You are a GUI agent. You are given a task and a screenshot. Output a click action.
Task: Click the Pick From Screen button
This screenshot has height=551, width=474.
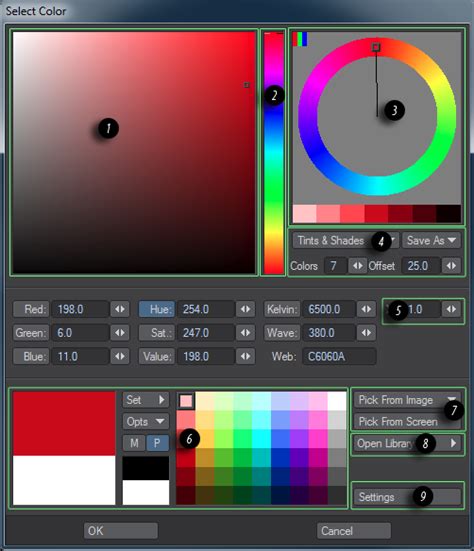[407, 421]
